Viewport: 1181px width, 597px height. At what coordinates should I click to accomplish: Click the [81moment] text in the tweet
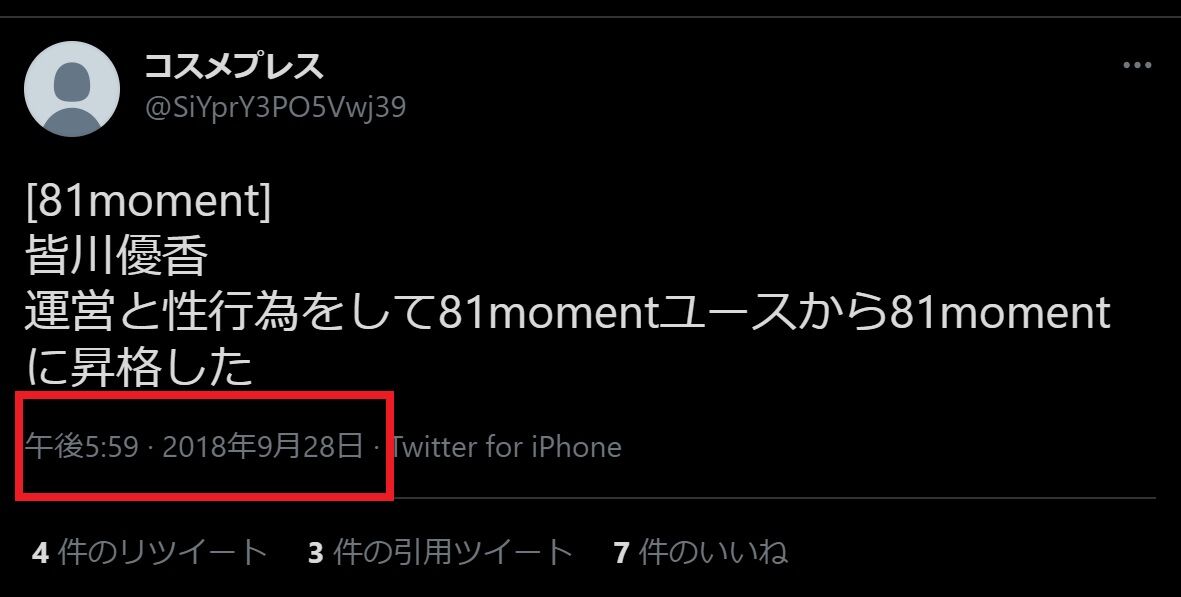(148, 202)
